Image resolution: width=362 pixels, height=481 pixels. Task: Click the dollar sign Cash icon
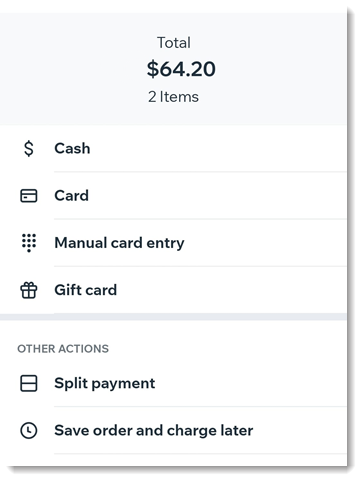click(x=29, y=148)
